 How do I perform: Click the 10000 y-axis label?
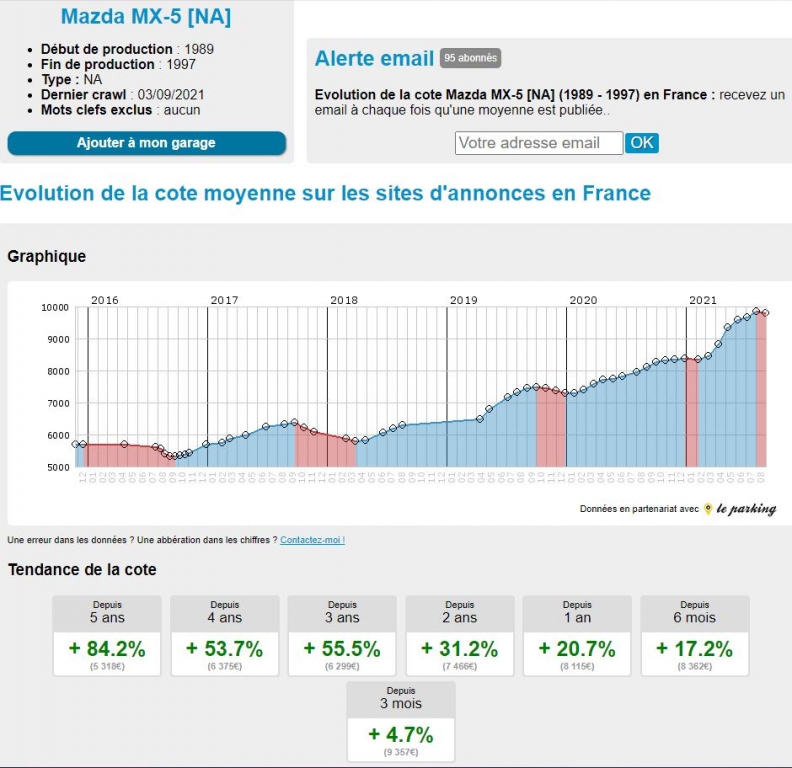[55, 308]
